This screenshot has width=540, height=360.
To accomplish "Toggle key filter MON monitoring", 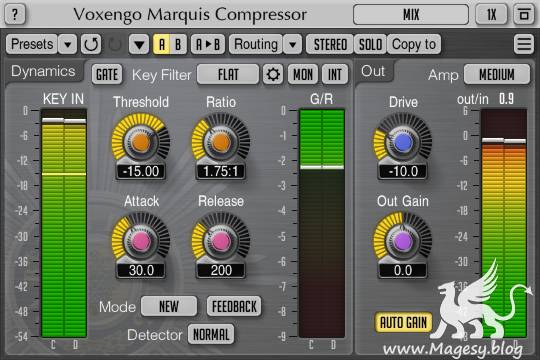I will tap(303, 74).
